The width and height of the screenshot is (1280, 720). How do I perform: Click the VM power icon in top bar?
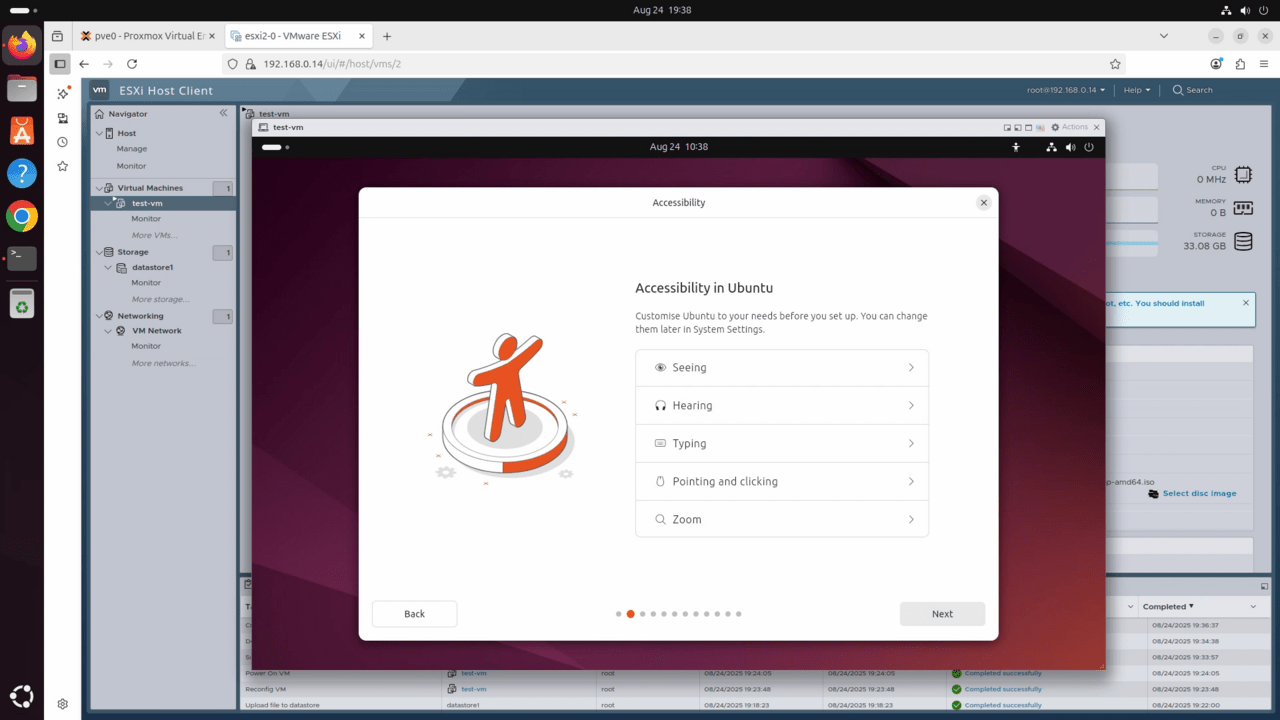click(1089, 147)
